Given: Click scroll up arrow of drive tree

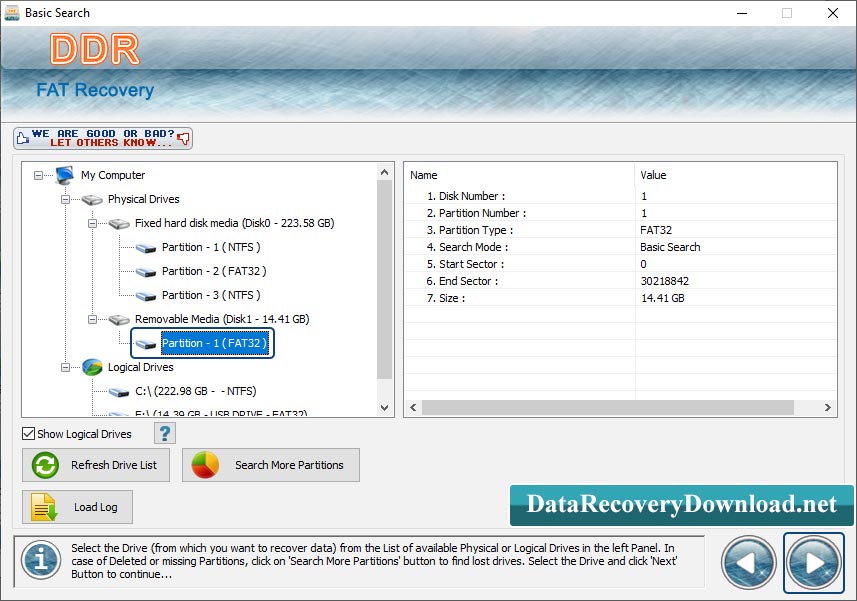Looking at the screenshot, I should [x=385, y=172].
